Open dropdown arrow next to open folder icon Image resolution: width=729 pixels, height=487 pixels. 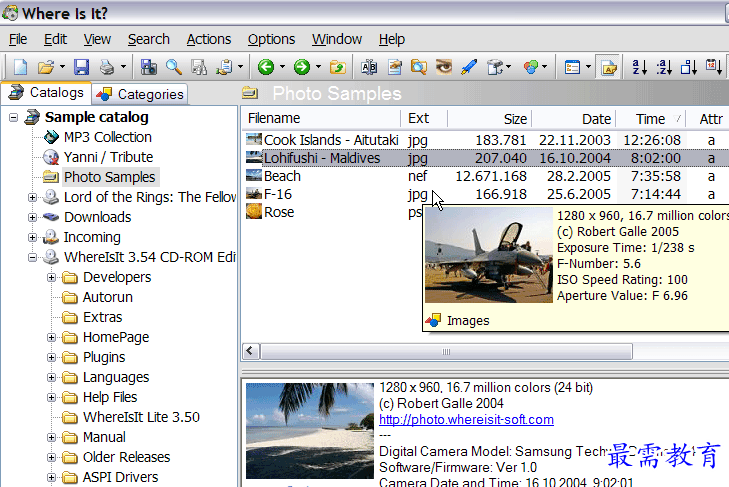tap(62, 67)
